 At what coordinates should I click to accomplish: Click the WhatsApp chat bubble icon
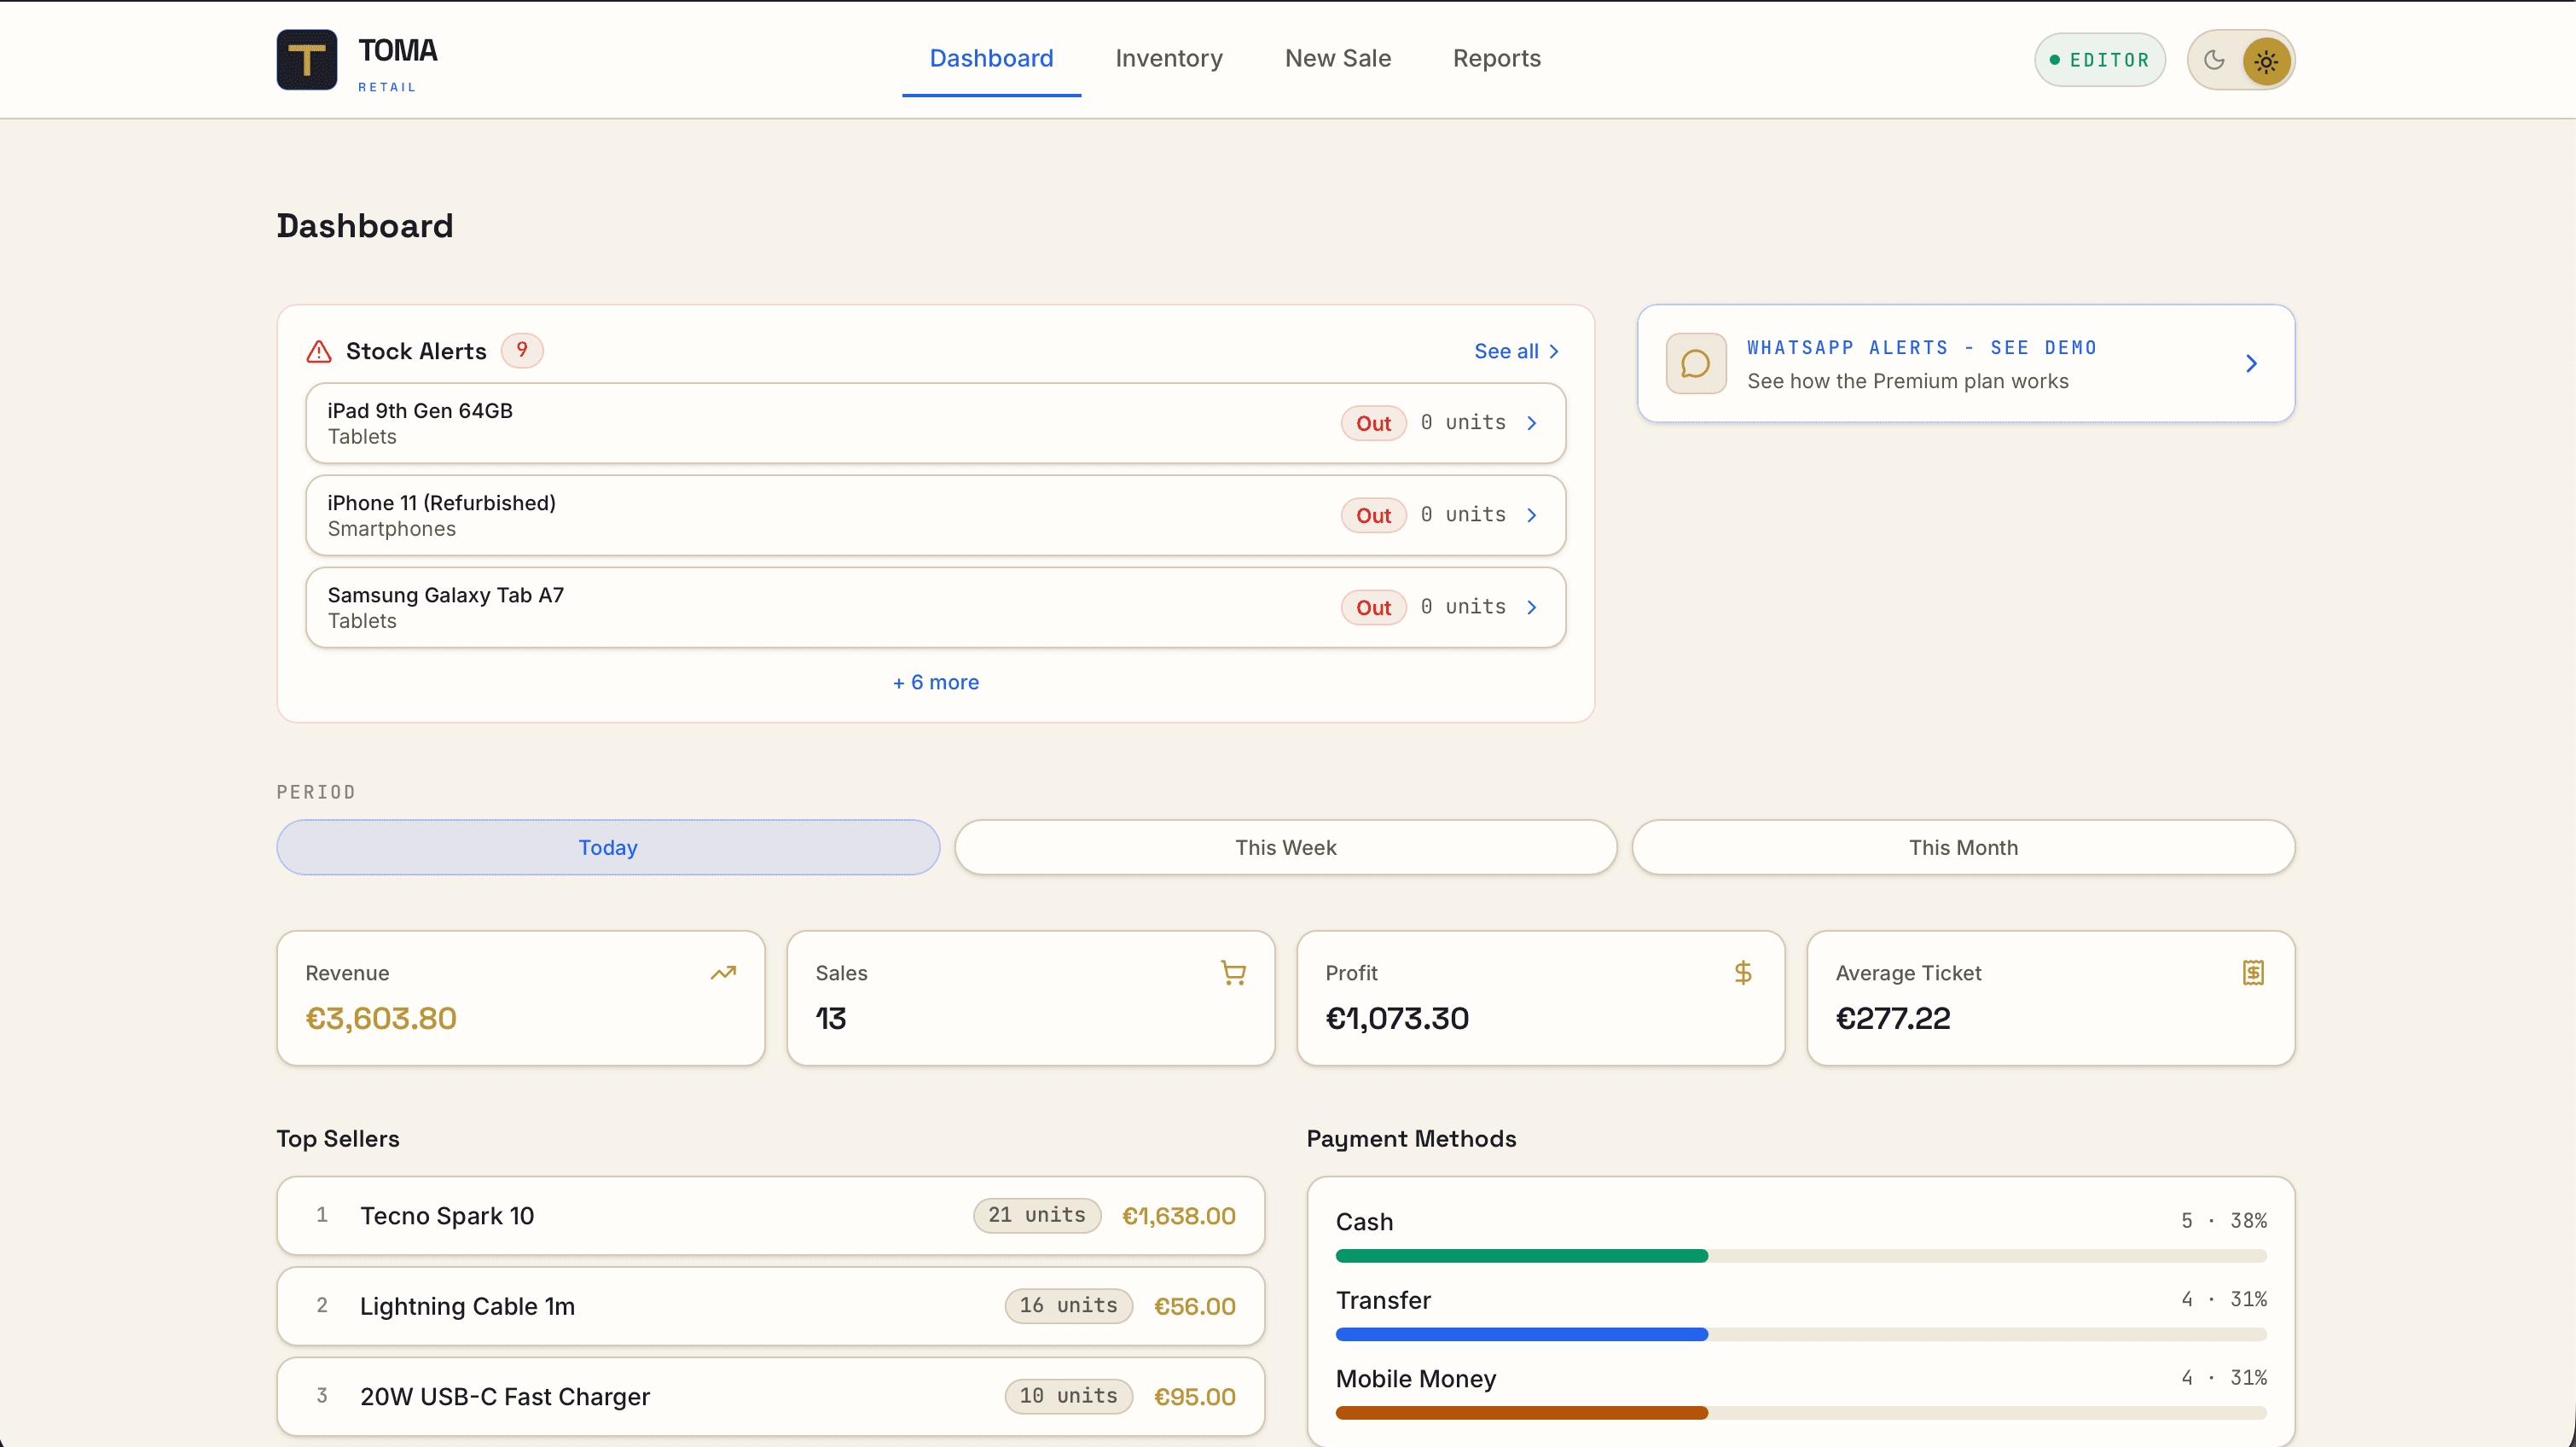click(1696, 363)
